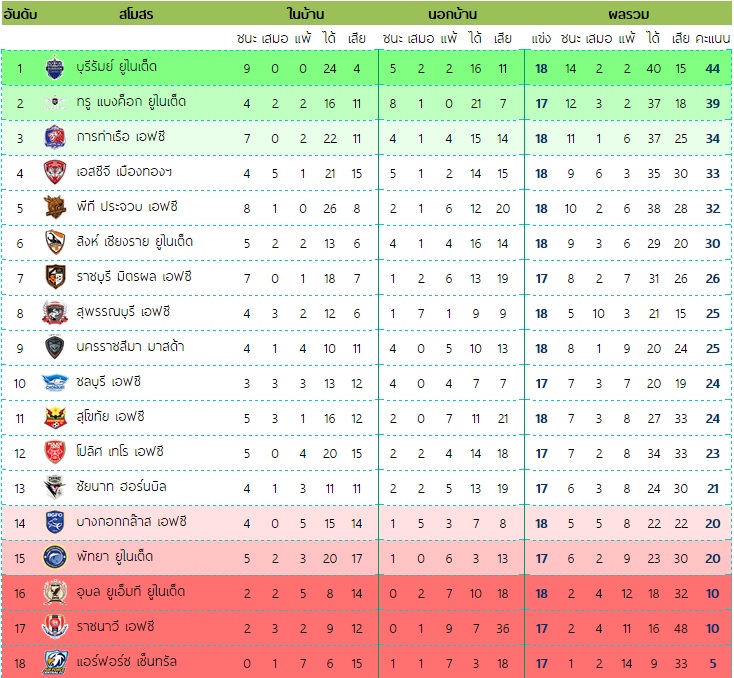
Task: Click the อันดับ rank column header
Action: click(x=20, y=14)
